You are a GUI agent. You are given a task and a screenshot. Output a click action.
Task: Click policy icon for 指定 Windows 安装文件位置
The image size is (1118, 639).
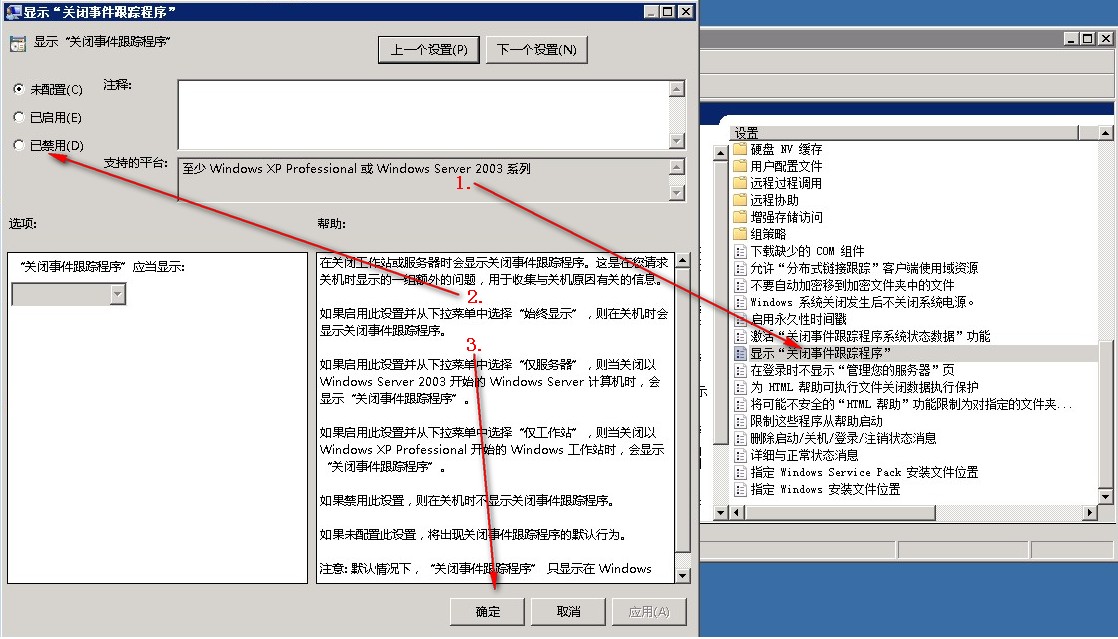[x=740, y=489]
